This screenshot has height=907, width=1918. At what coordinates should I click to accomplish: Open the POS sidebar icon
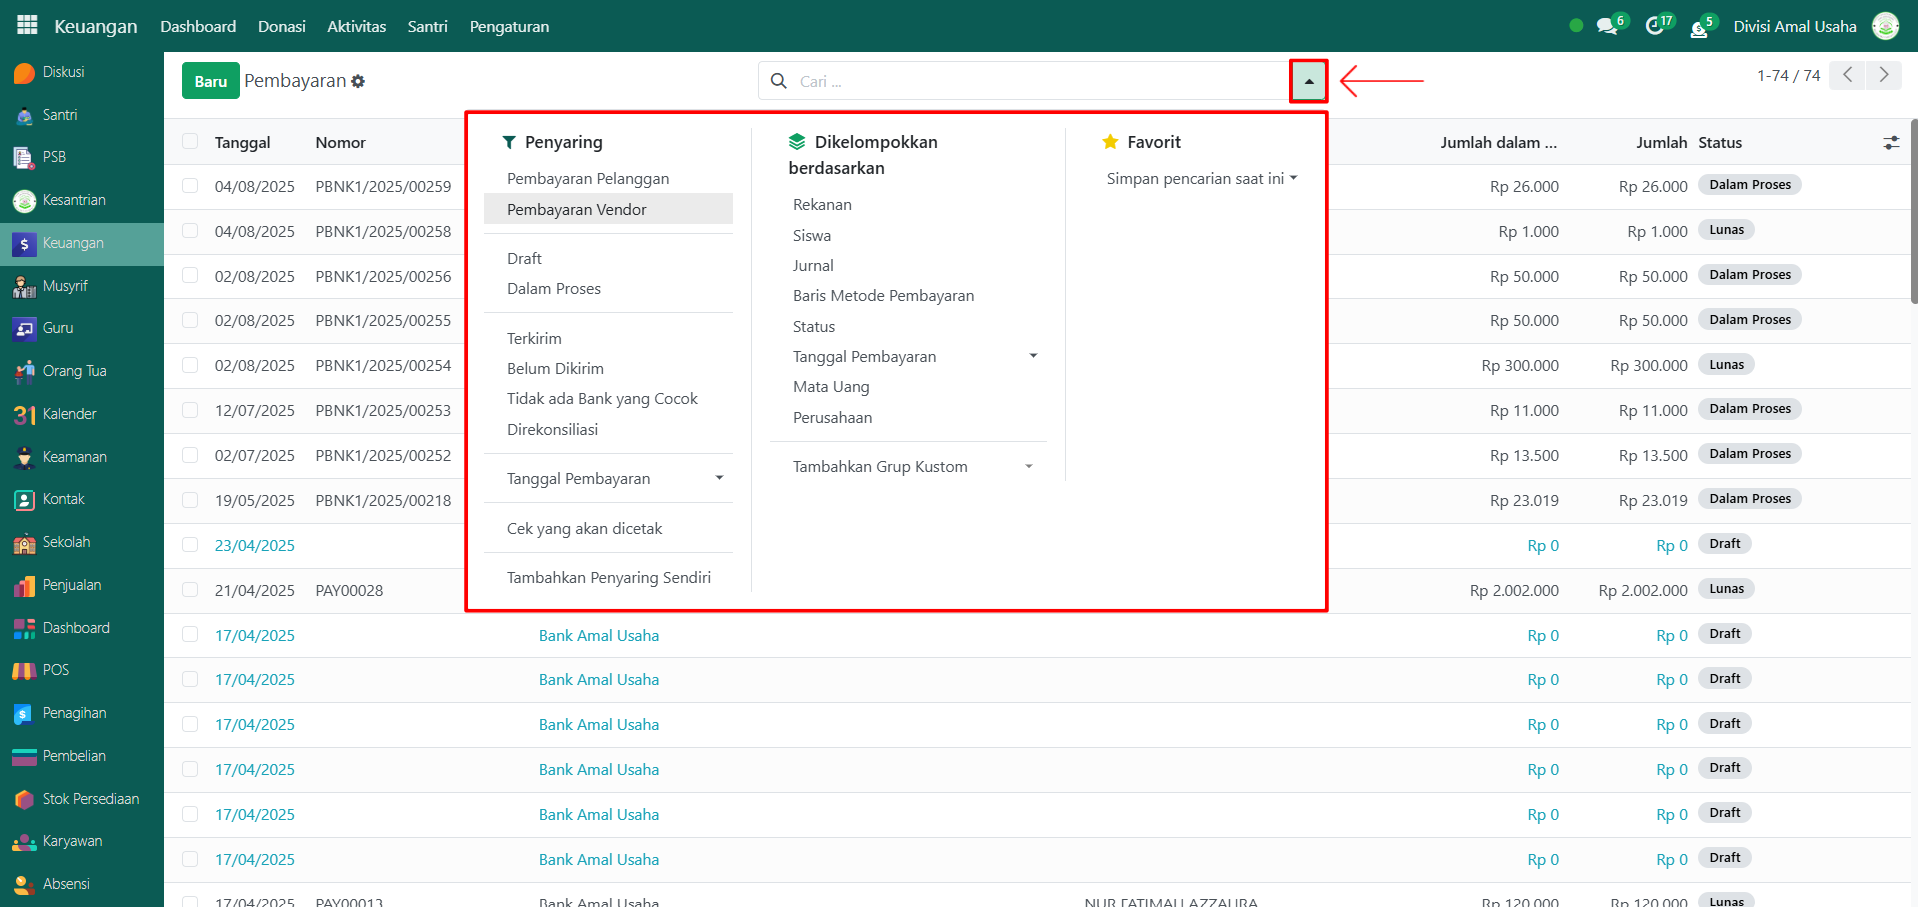coord(24,671)
